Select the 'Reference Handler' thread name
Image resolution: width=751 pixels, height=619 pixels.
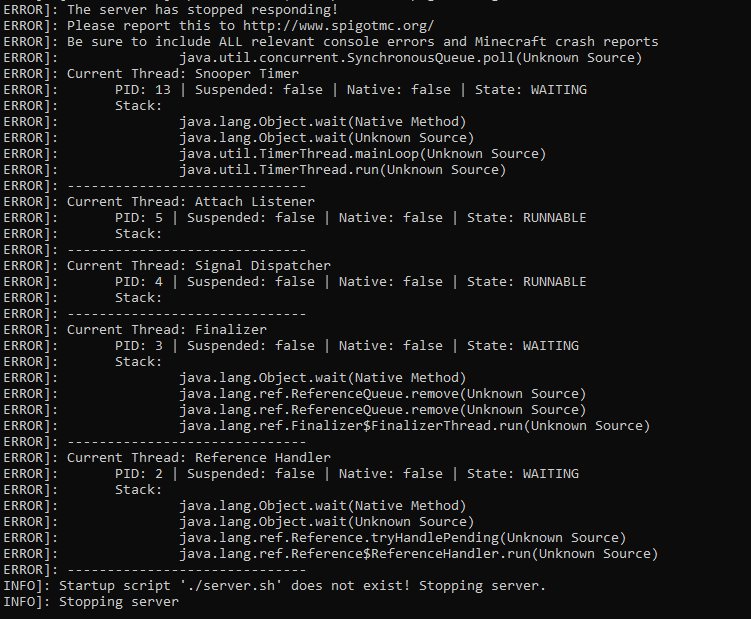click(262, 457)
